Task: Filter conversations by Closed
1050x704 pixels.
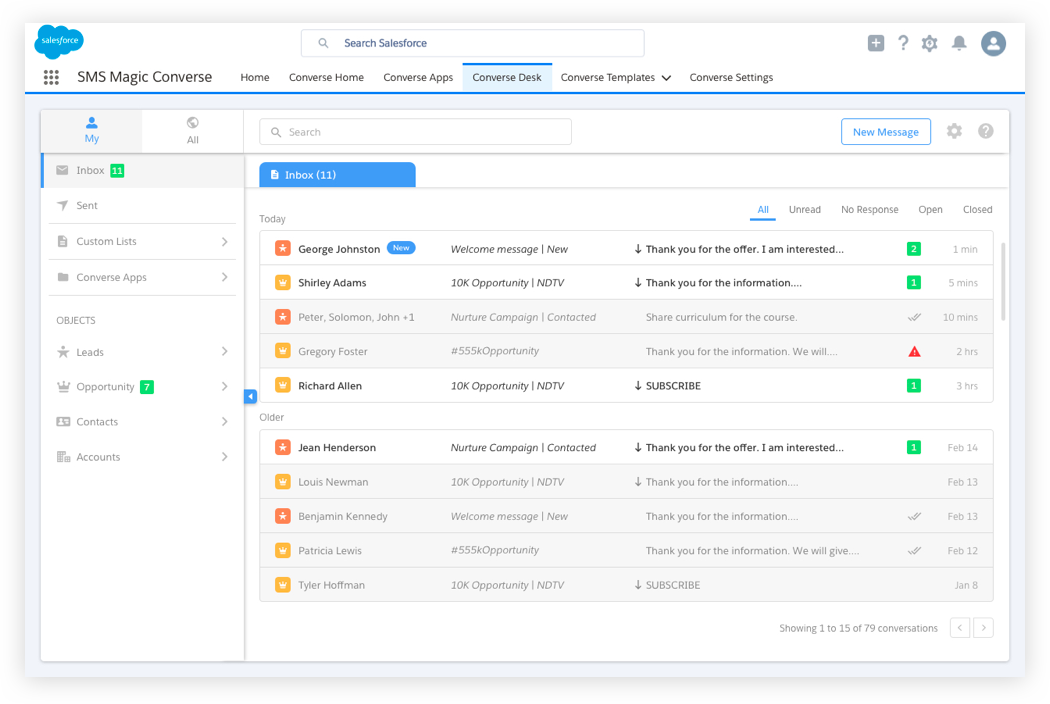Action: (977, 210)
